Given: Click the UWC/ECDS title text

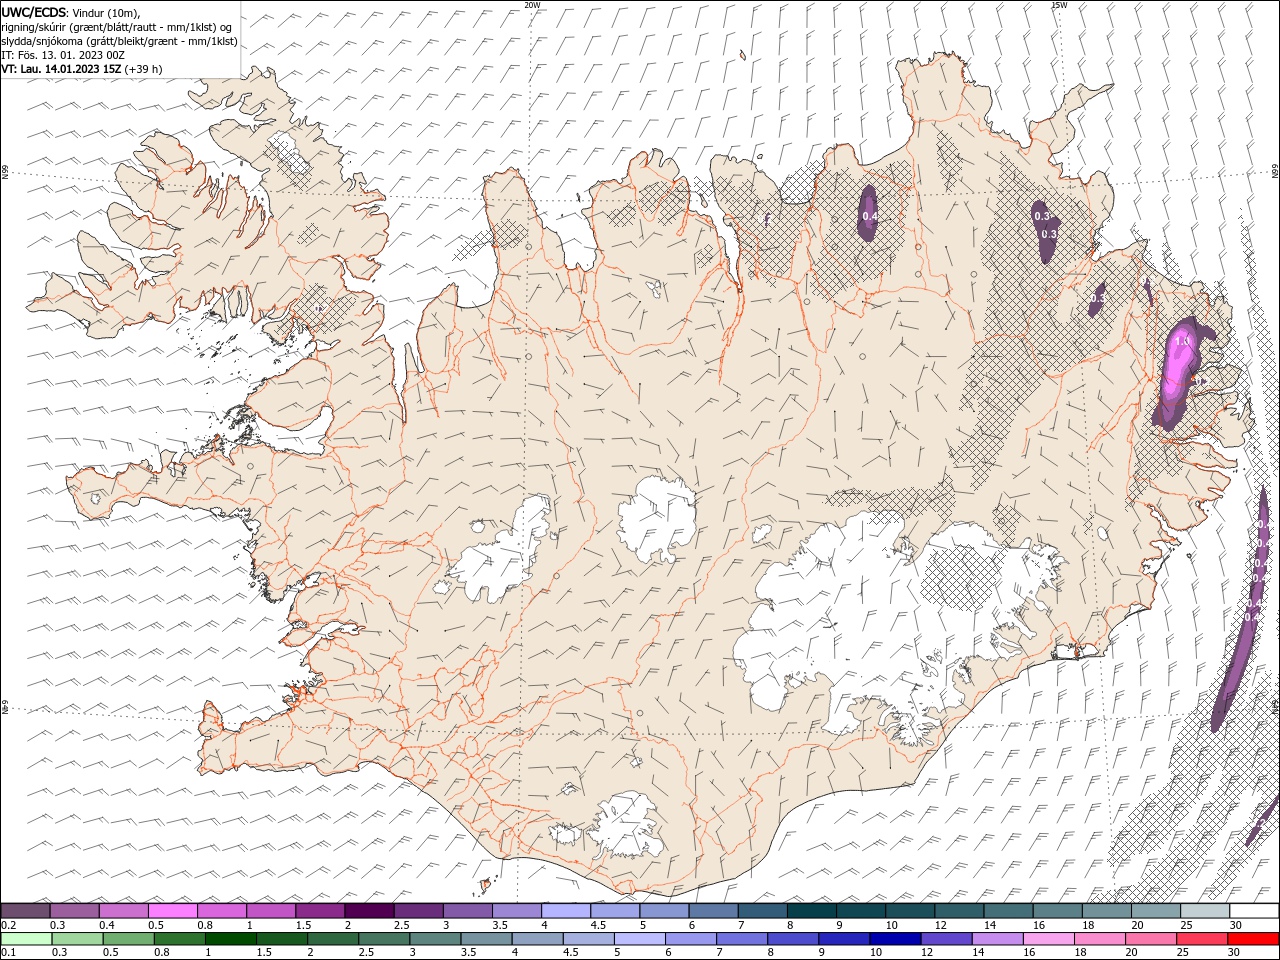Looking at the screenshot, I should [x=34, y=12].
